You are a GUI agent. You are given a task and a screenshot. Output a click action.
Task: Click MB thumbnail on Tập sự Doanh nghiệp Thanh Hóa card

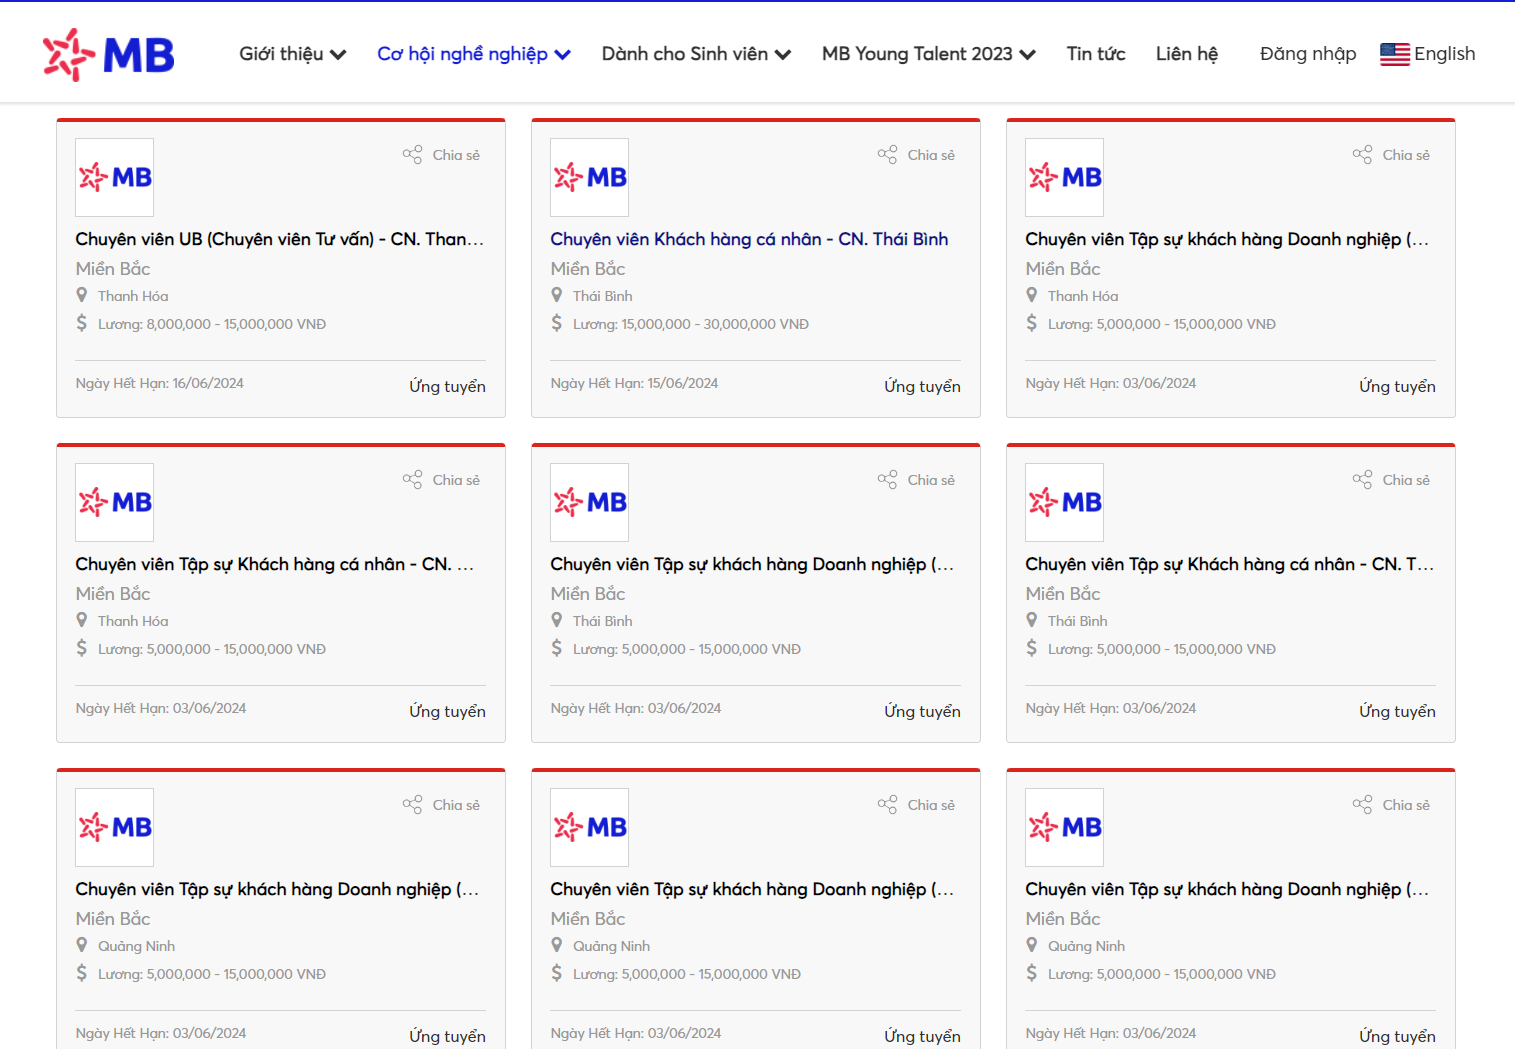[x=1065, y=177]
